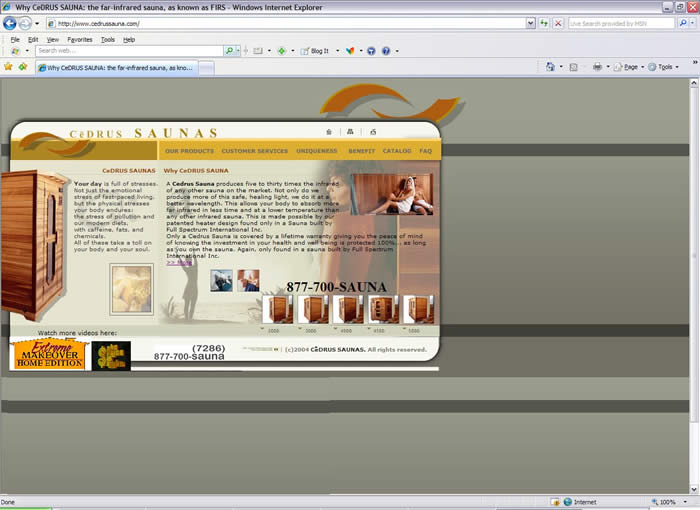Click the site map icon in header
The height and width of the screenshot is (510, 700).
coord(350,132)
